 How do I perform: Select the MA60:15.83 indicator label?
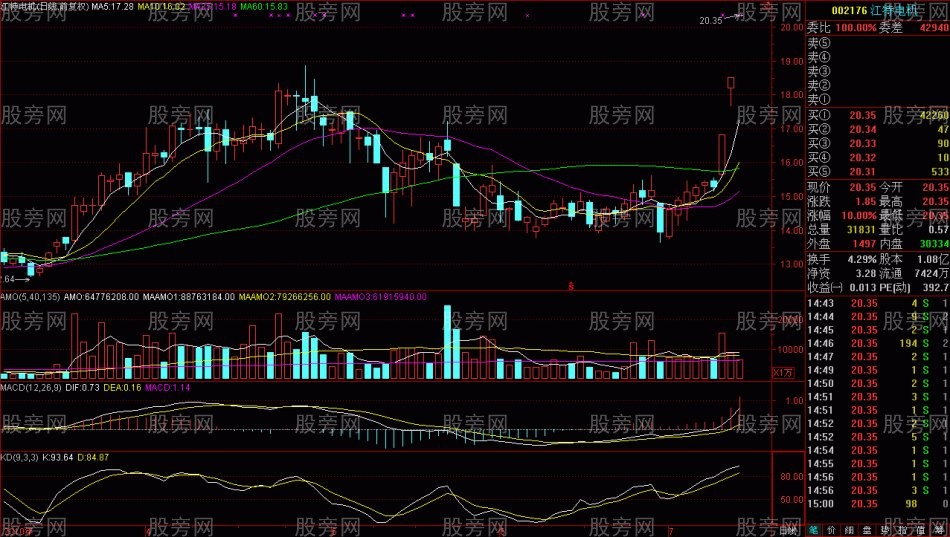click(x=264, y=7)
